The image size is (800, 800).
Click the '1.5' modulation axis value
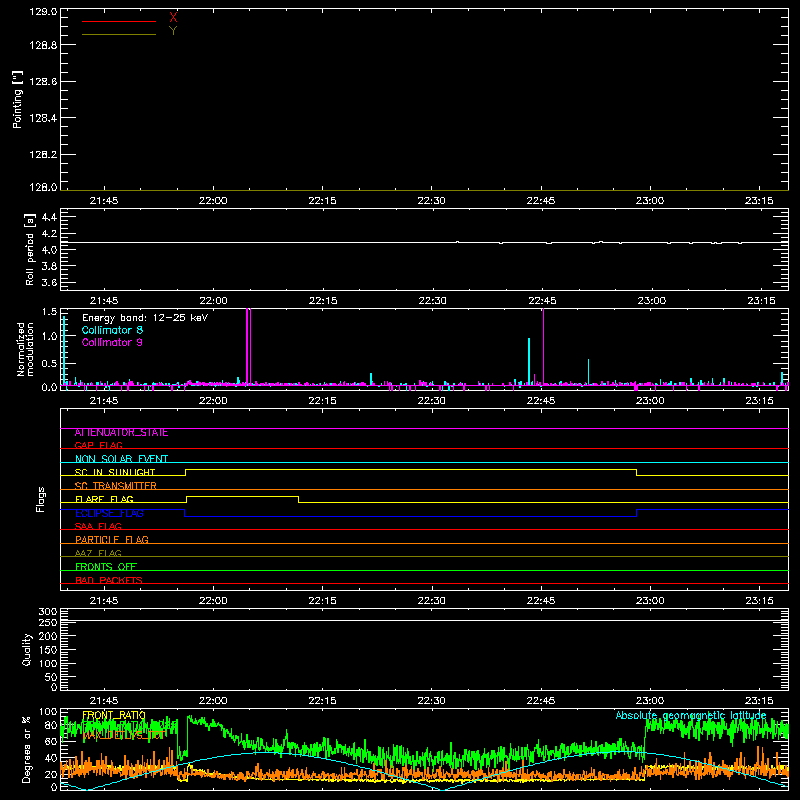pyautogui.click(x=49, y=311)
